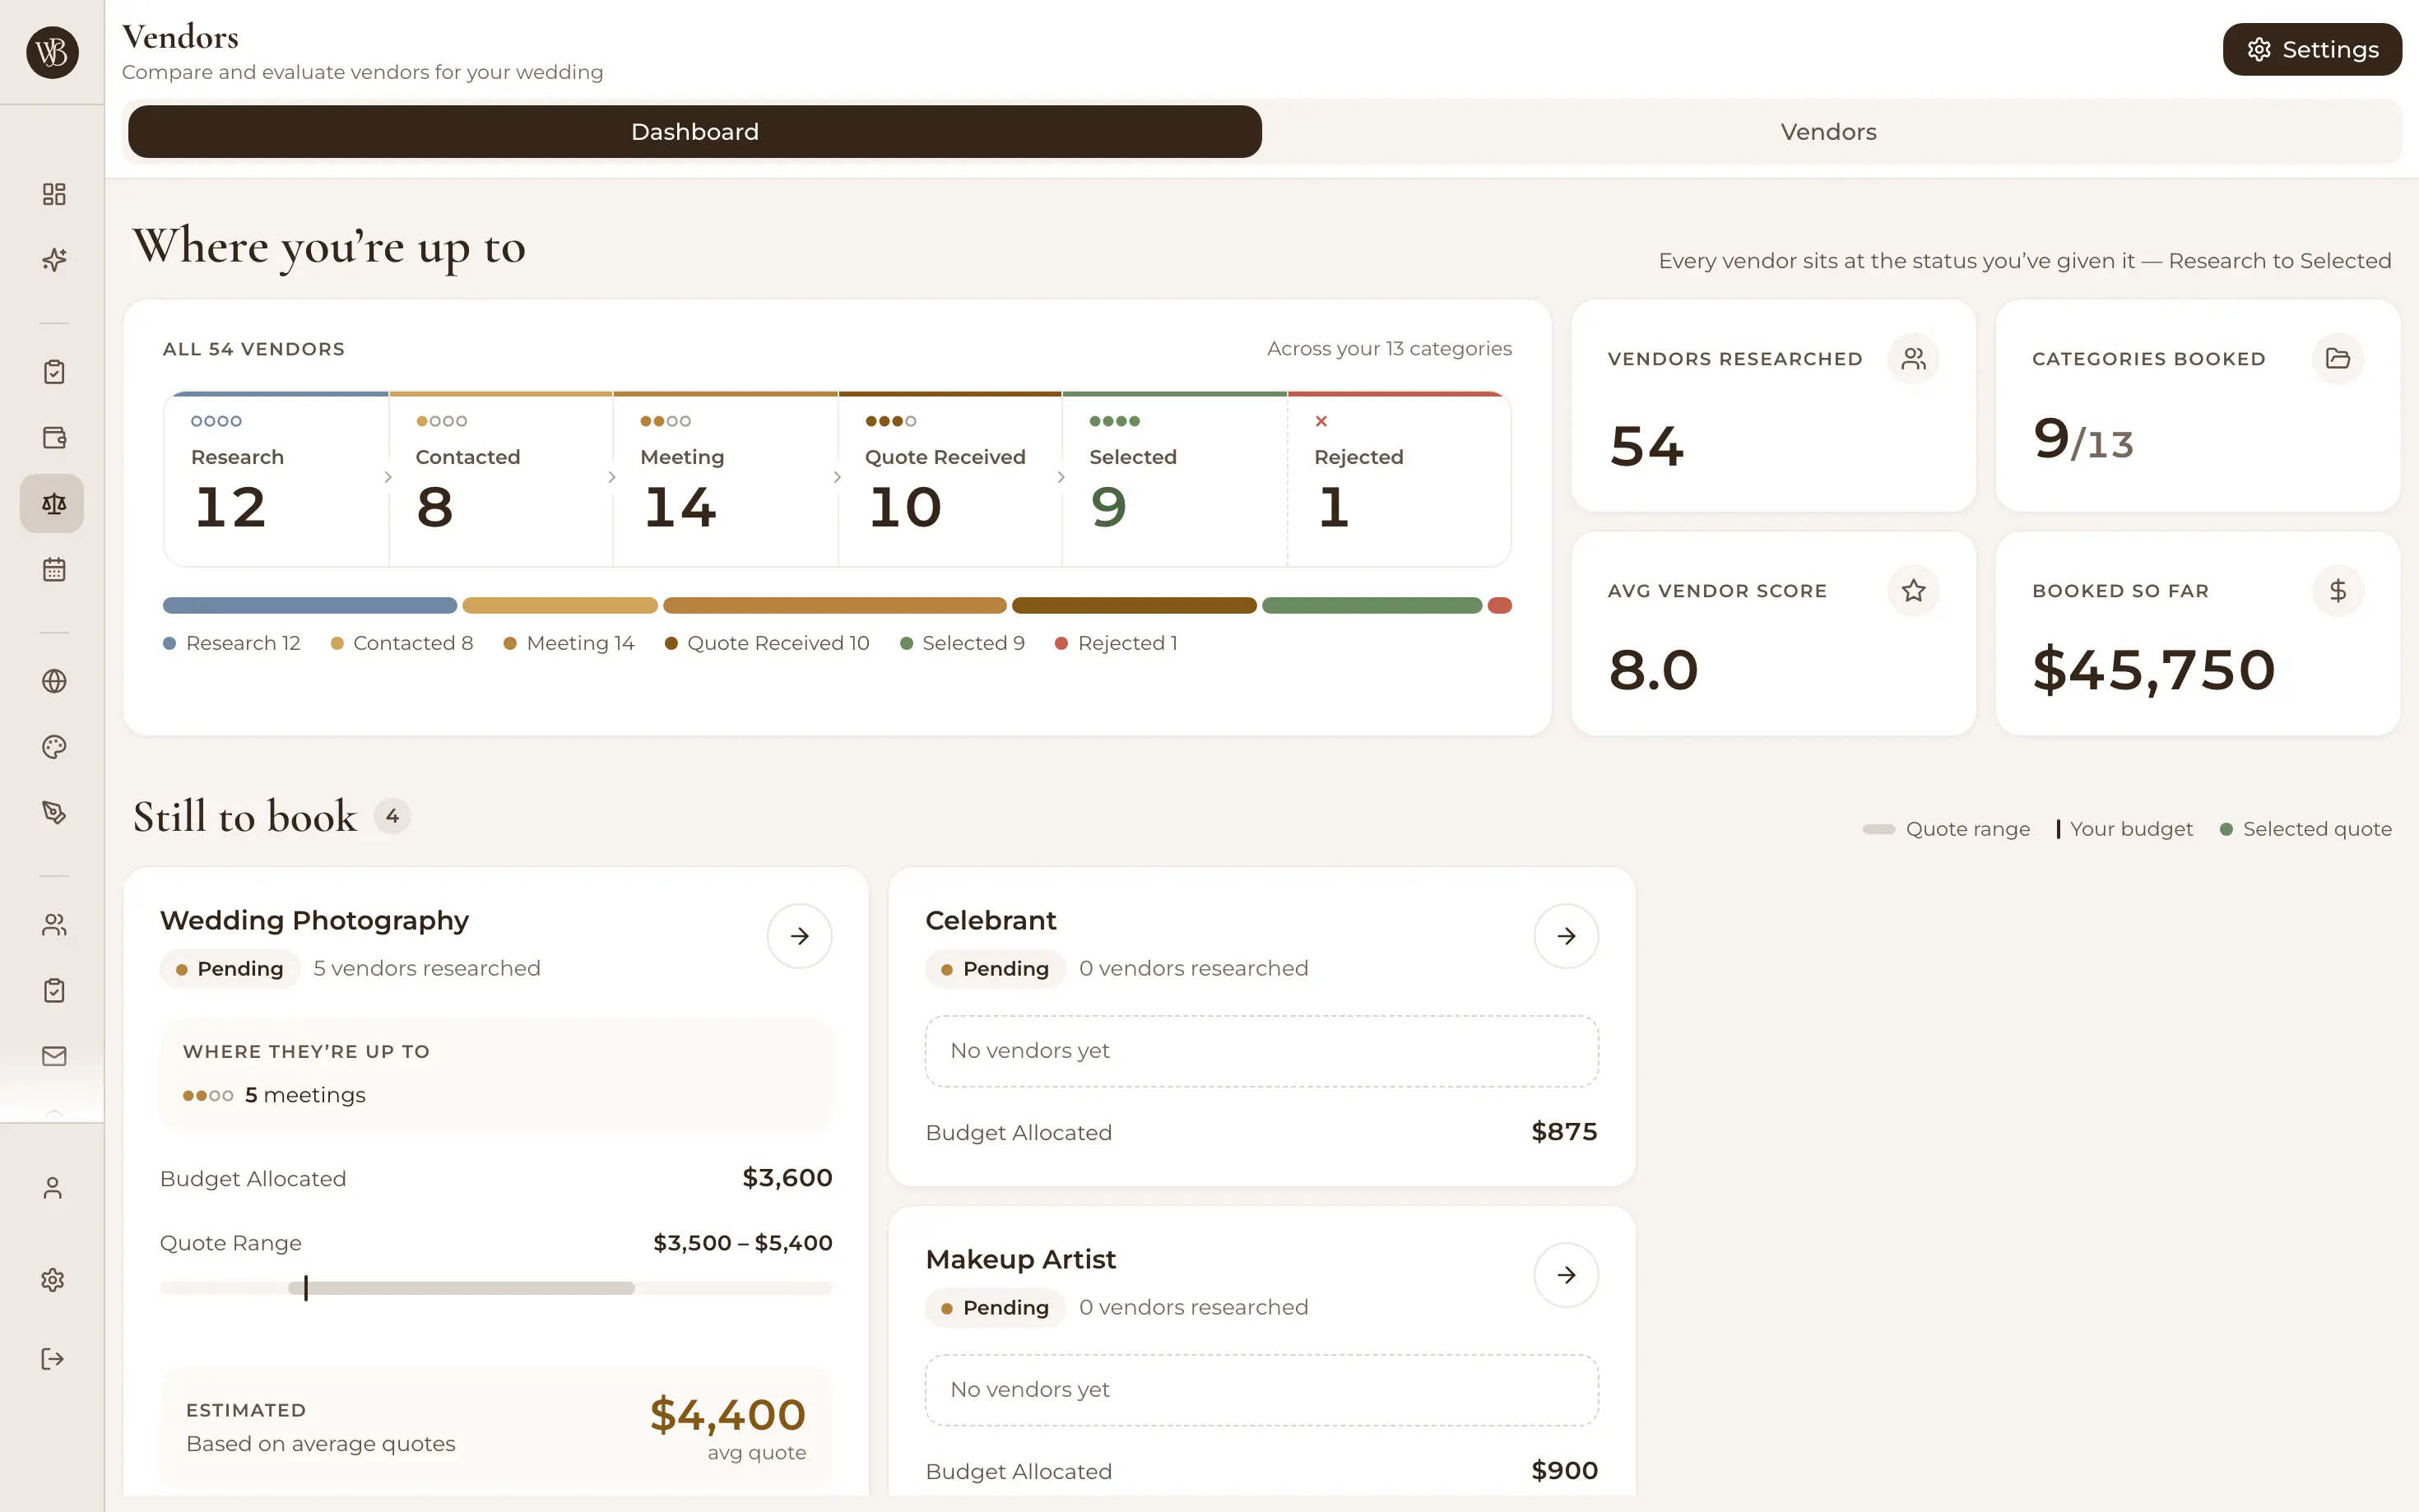Click the WB logo in the sidebar
Viewport: 2419px width, 1512px height.
pyautogui.click(x=52, y=52)
